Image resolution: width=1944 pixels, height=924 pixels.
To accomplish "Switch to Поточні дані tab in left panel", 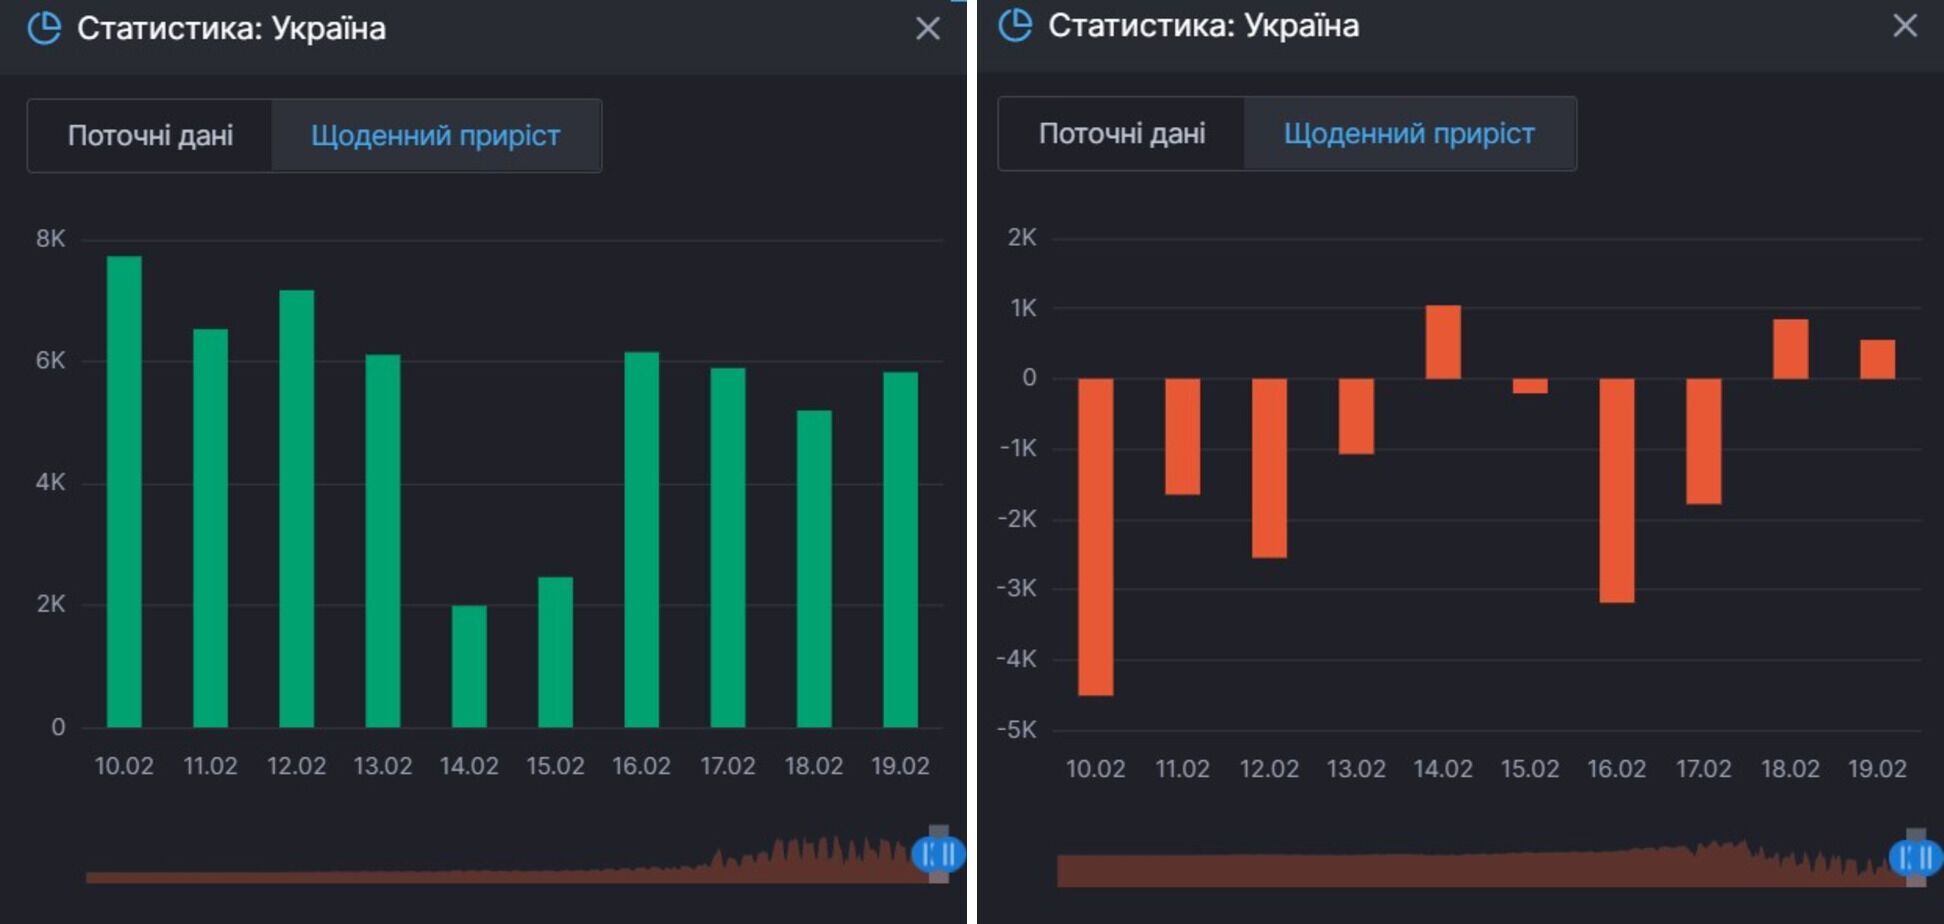I will (x=150, y=135).
